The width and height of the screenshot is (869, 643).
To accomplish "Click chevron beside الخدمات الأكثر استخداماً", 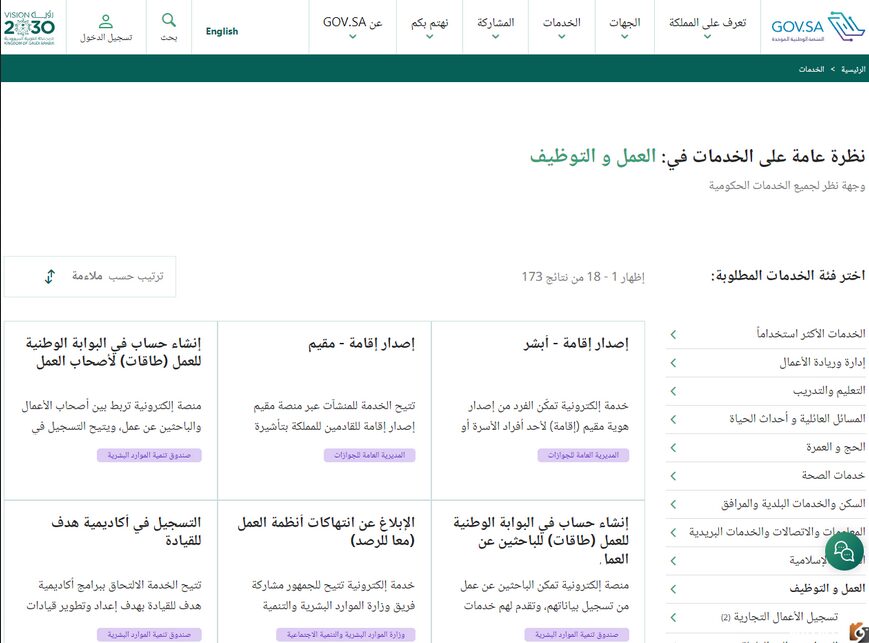I will (673, 334).
